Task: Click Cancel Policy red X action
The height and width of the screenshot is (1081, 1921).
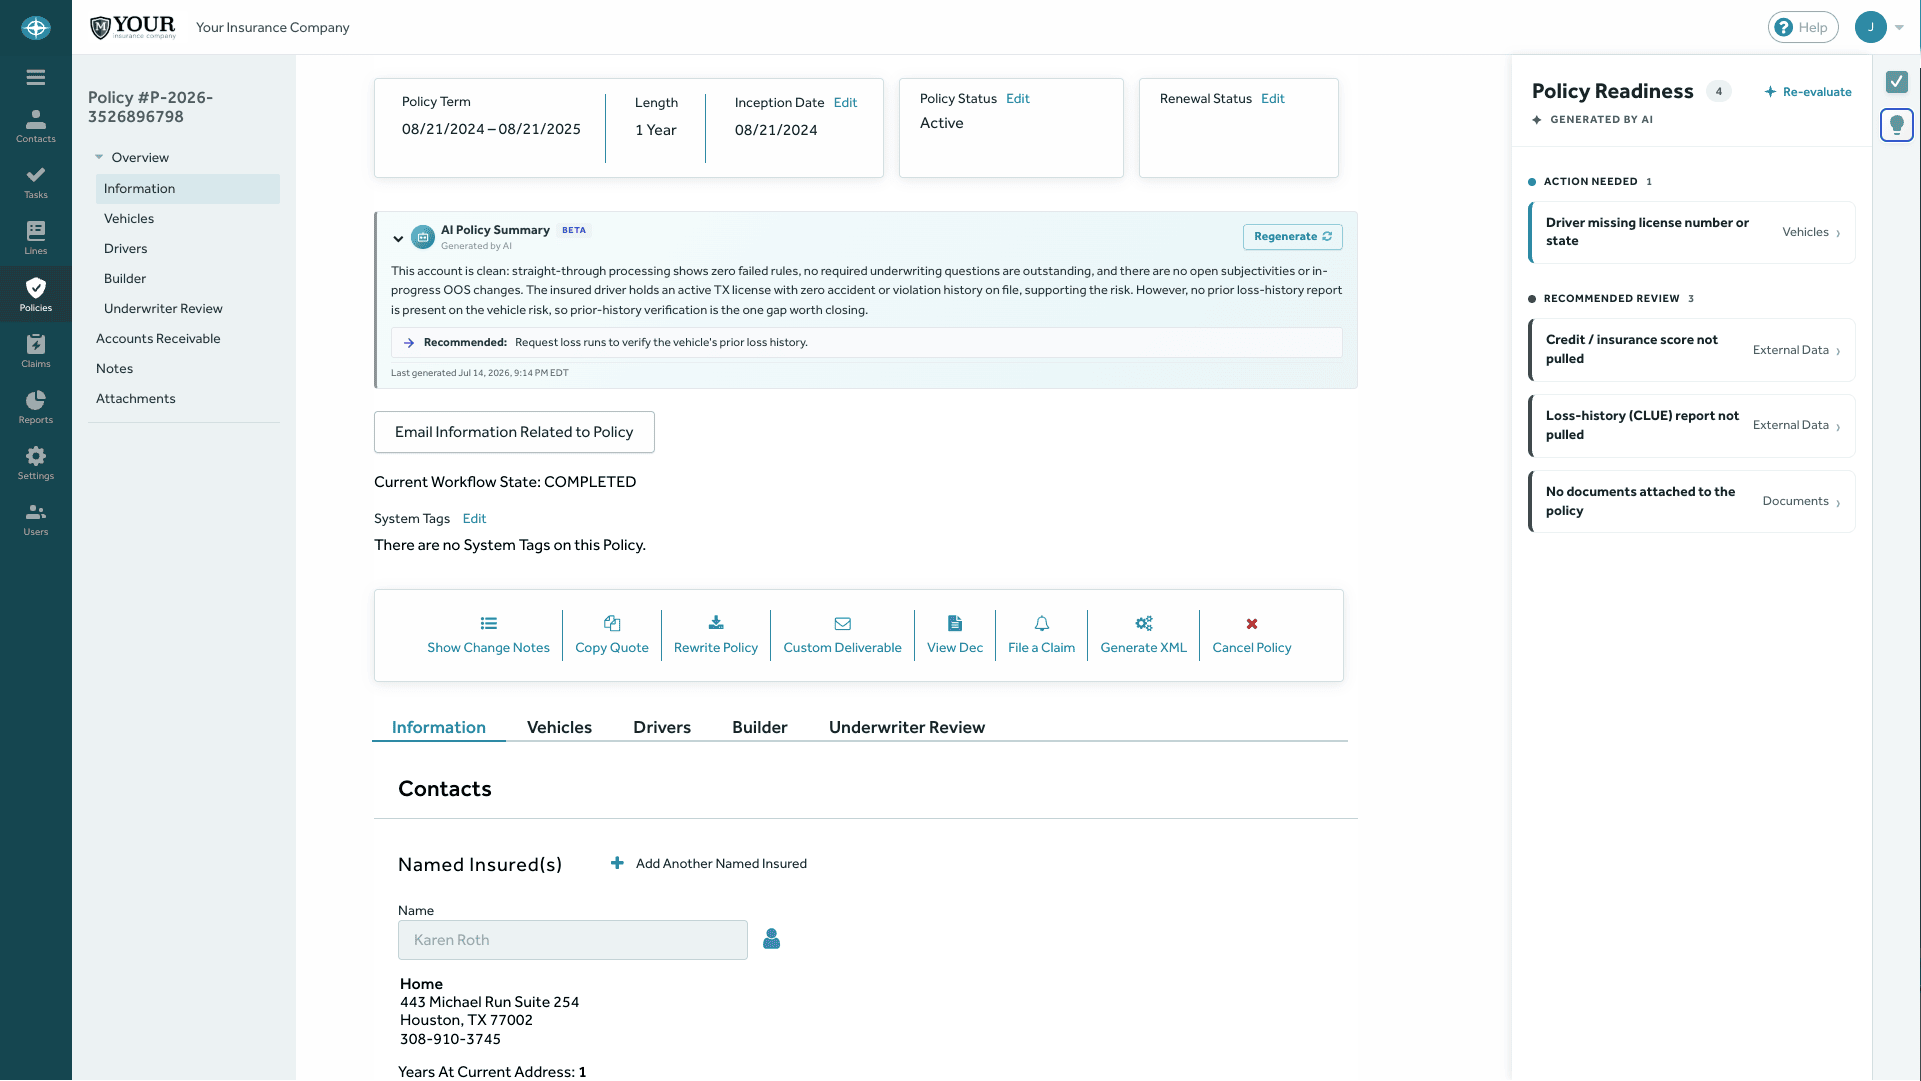Action: tap(1252, 636)
